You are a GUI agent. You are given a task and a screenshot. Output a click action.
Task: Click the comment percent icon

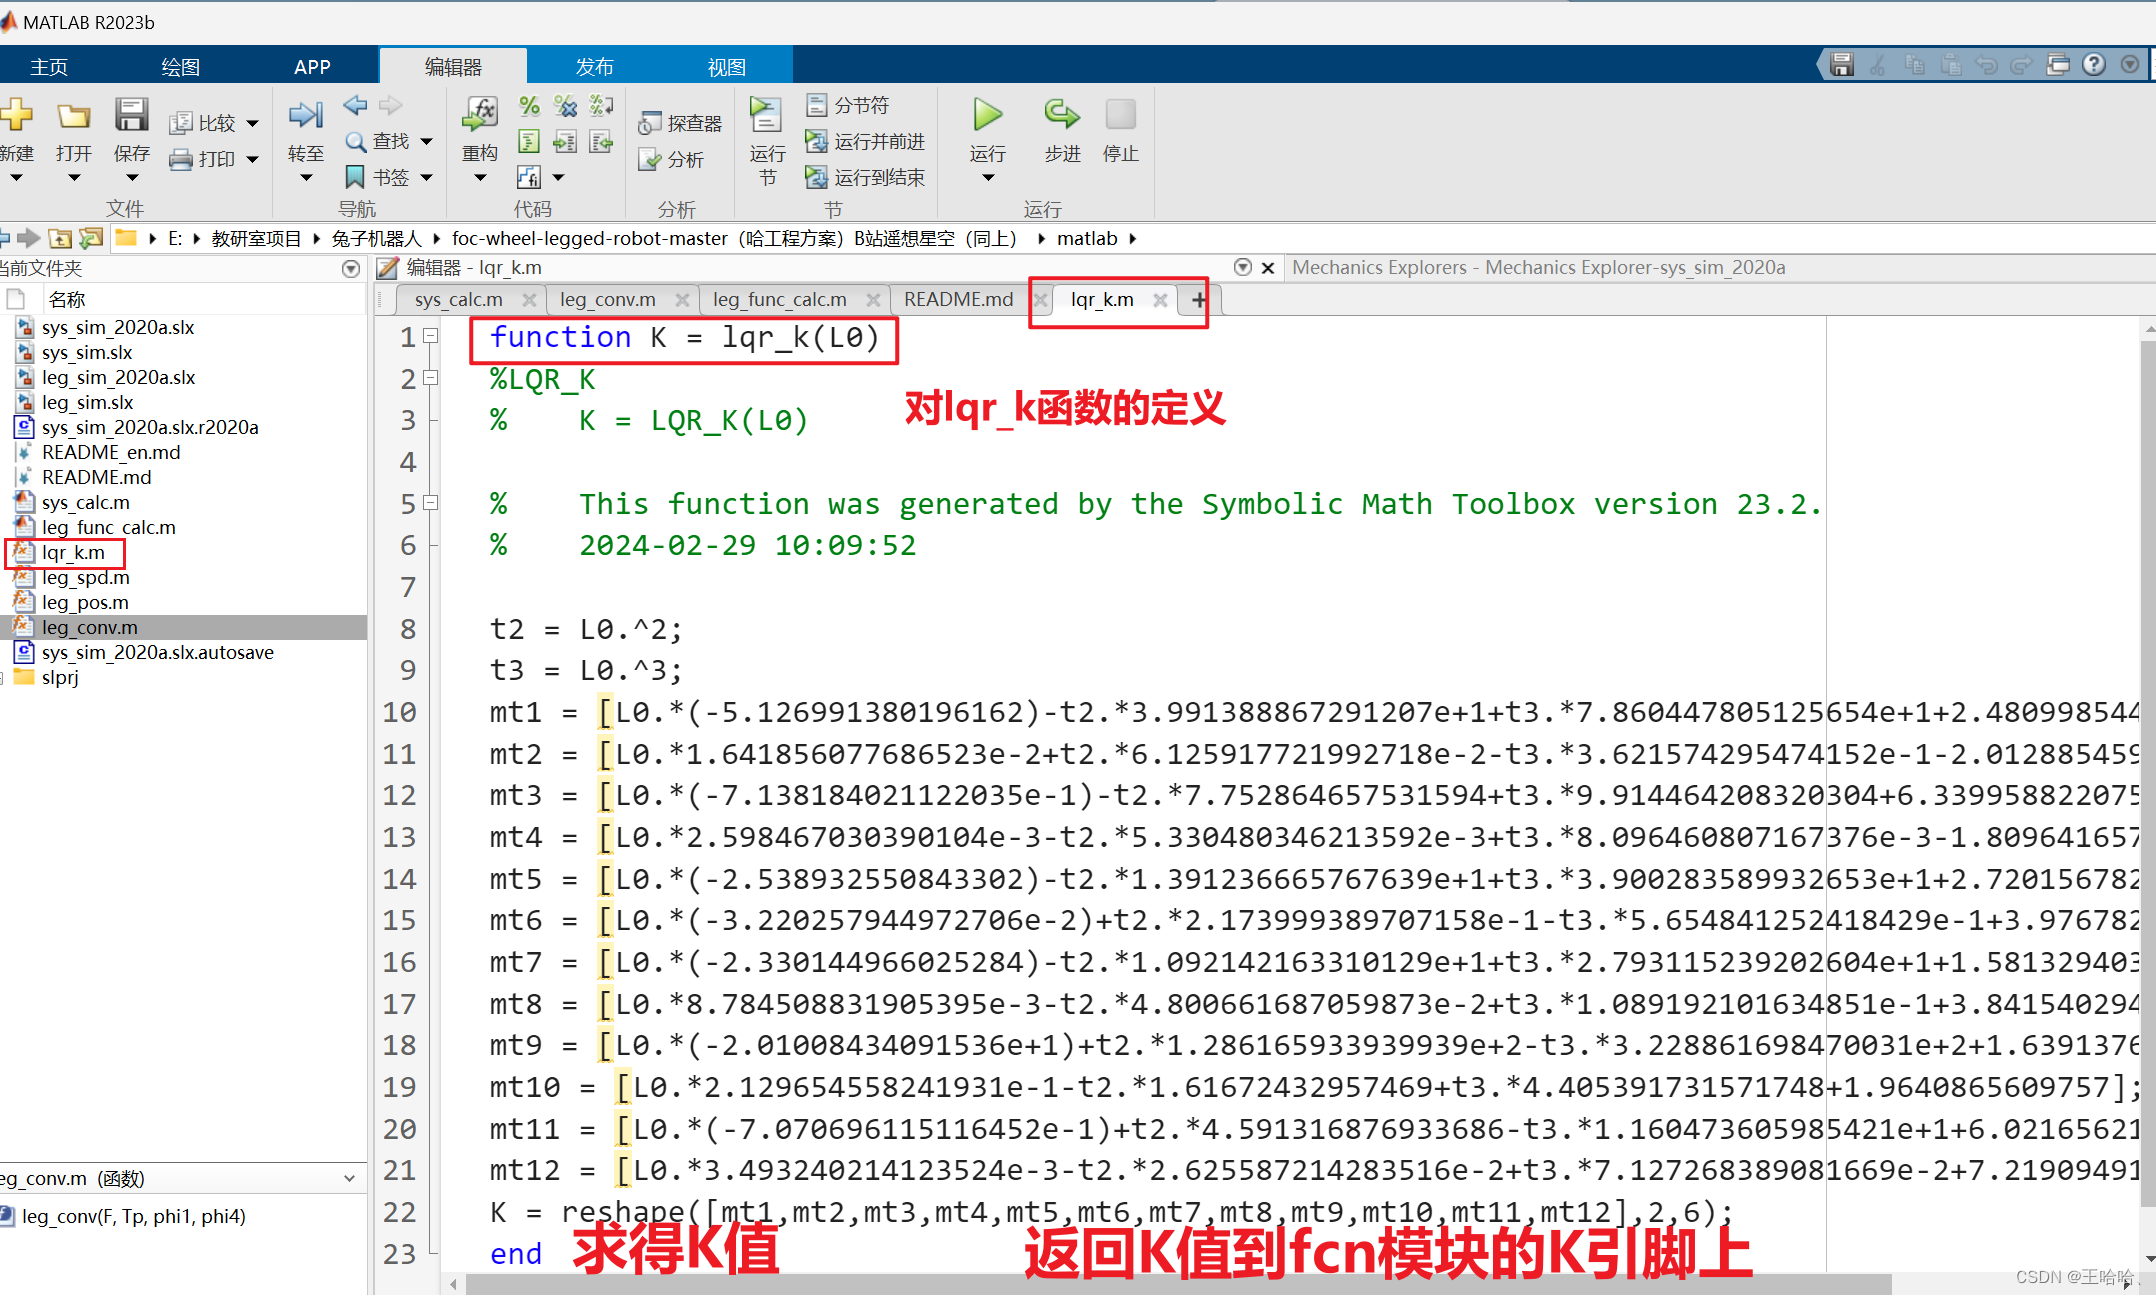pos(529,105)
